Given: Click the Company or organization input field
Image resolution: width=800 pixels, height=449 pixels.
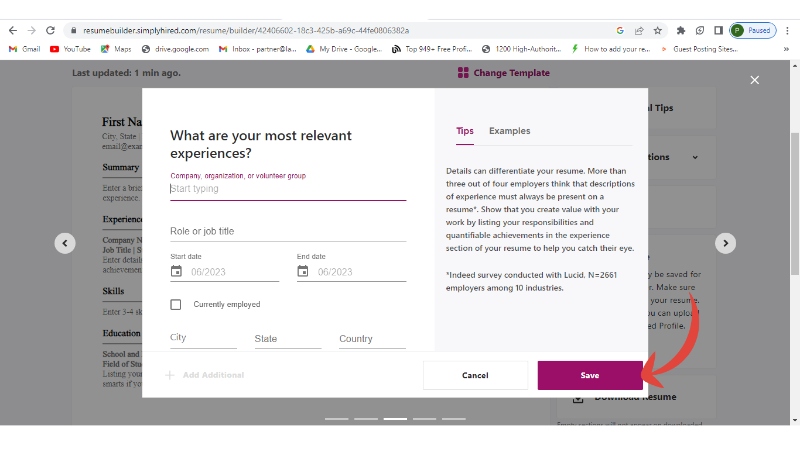Looking at the screenshot, I should point(288,188).
